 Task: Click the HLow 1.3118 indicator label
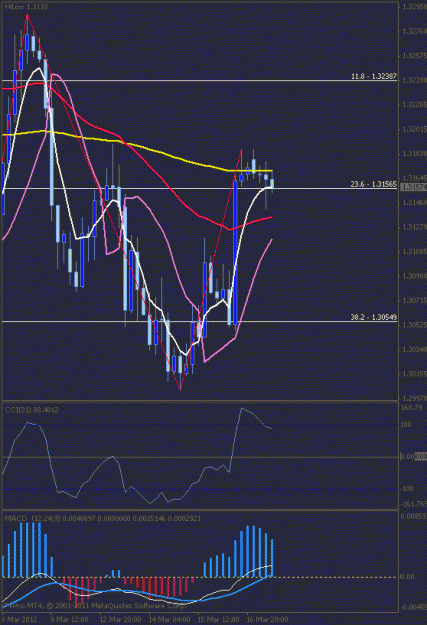[x=26, y=7]
